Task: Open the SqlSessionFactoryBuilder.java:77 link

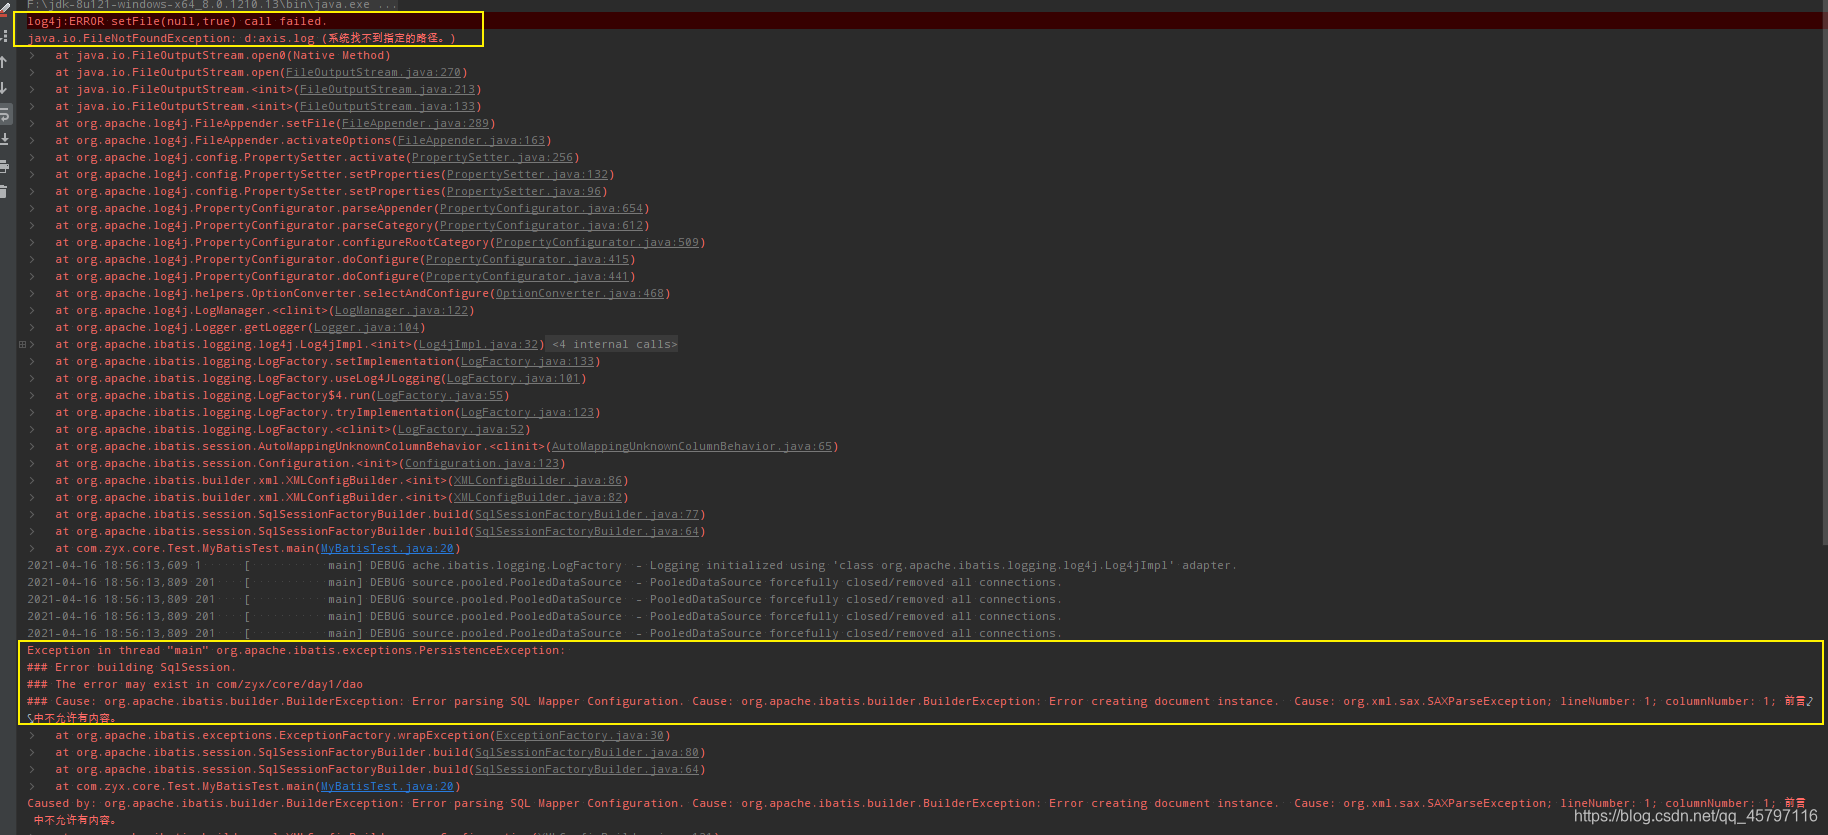Action: 587,515
